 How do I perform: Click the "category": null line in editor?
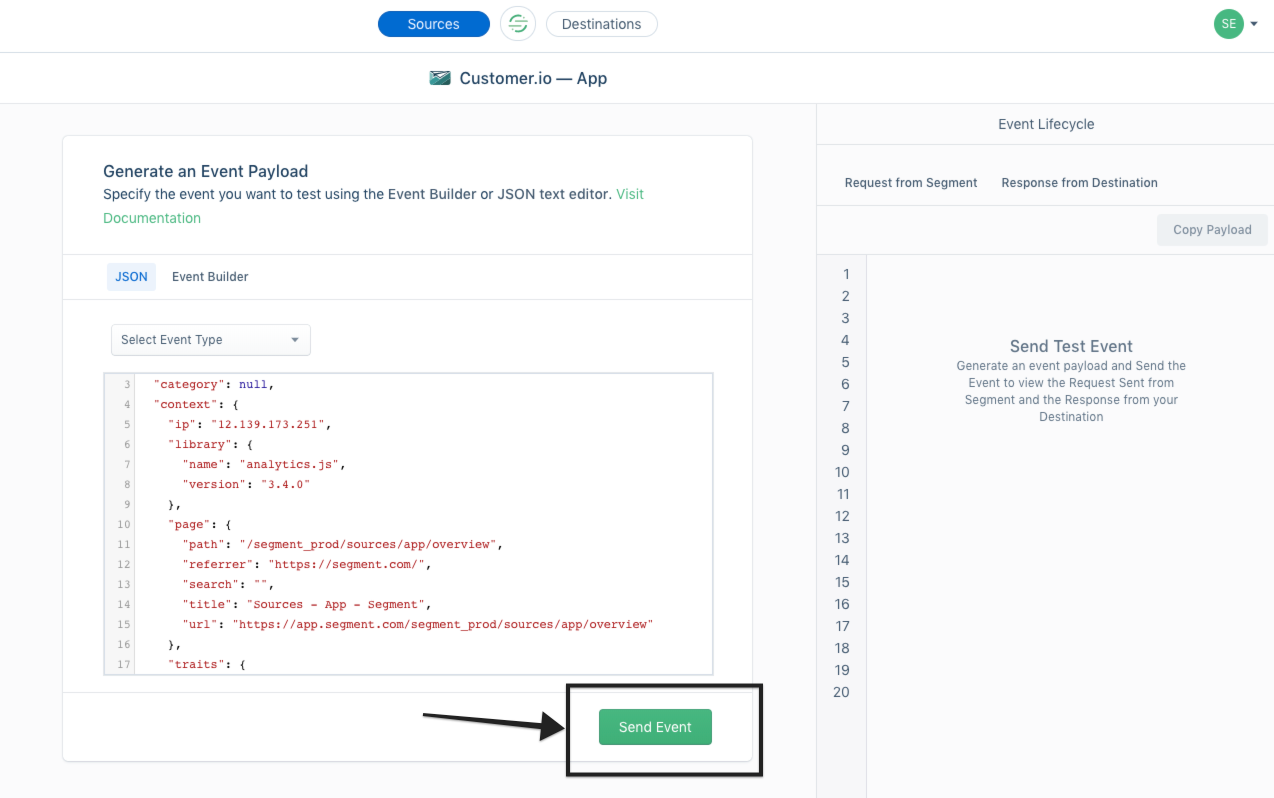coord(213,384)
